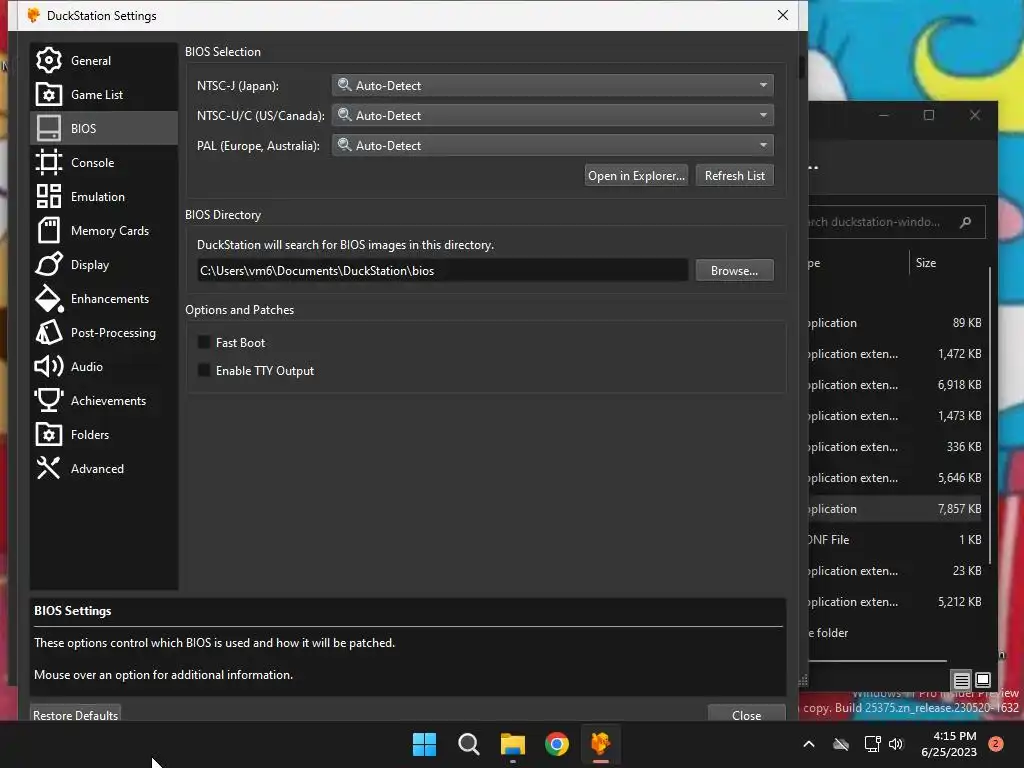The height and width of the screenshot is (768, 1024).
Task: Select the Post-Processing icon
Action: point(48,332)
